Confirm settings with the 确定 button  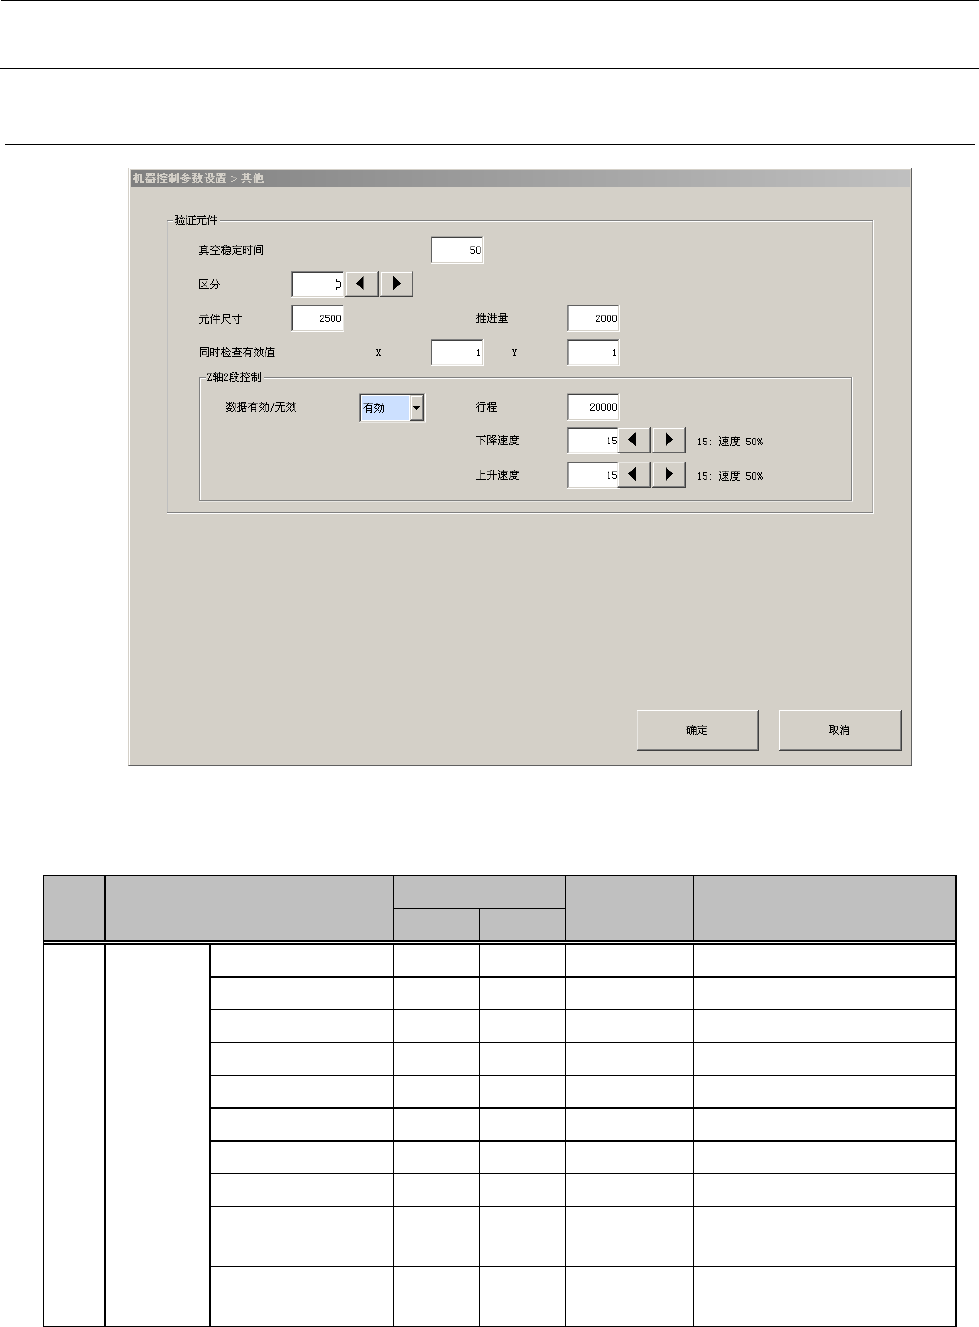pos(698,730)
